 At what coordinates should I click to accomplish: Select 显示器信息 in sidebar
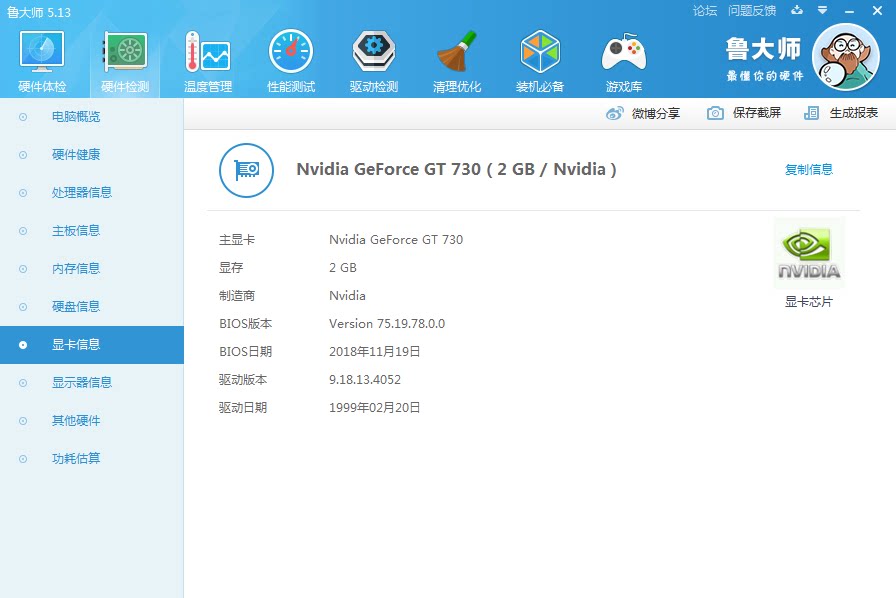tap(92, 382)
